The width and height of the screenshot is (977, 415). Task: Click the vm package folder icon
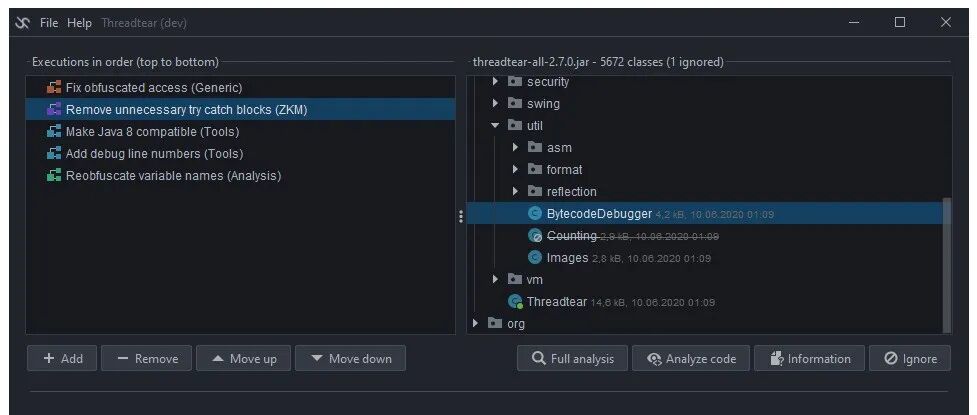(514, 279)
